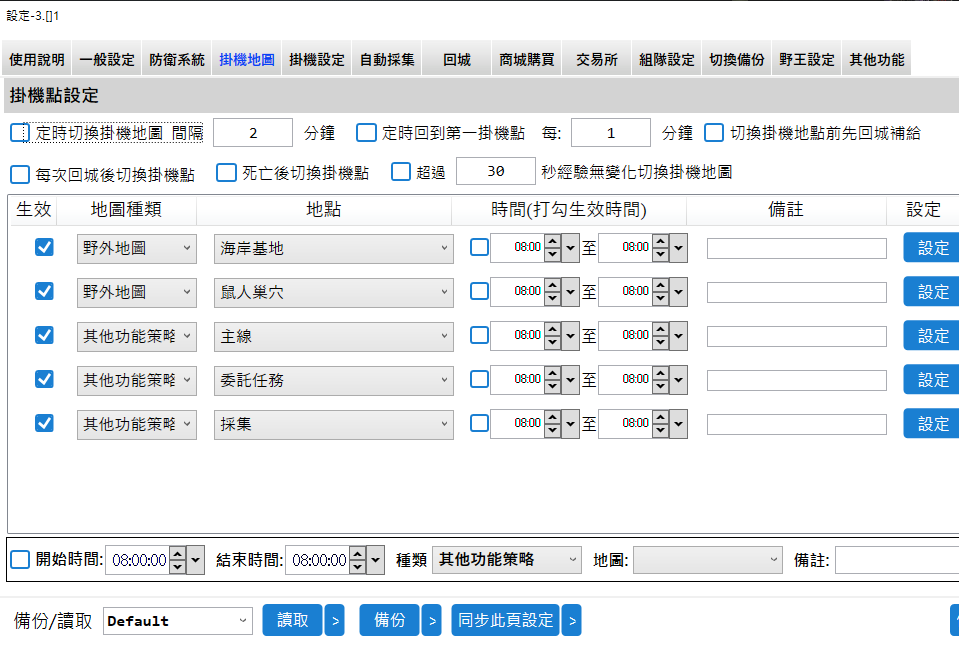This screenshot has width=959, height=647.
Task: Expand the 海岸基地 location dropdown
Action: click(x=333, y=249)
